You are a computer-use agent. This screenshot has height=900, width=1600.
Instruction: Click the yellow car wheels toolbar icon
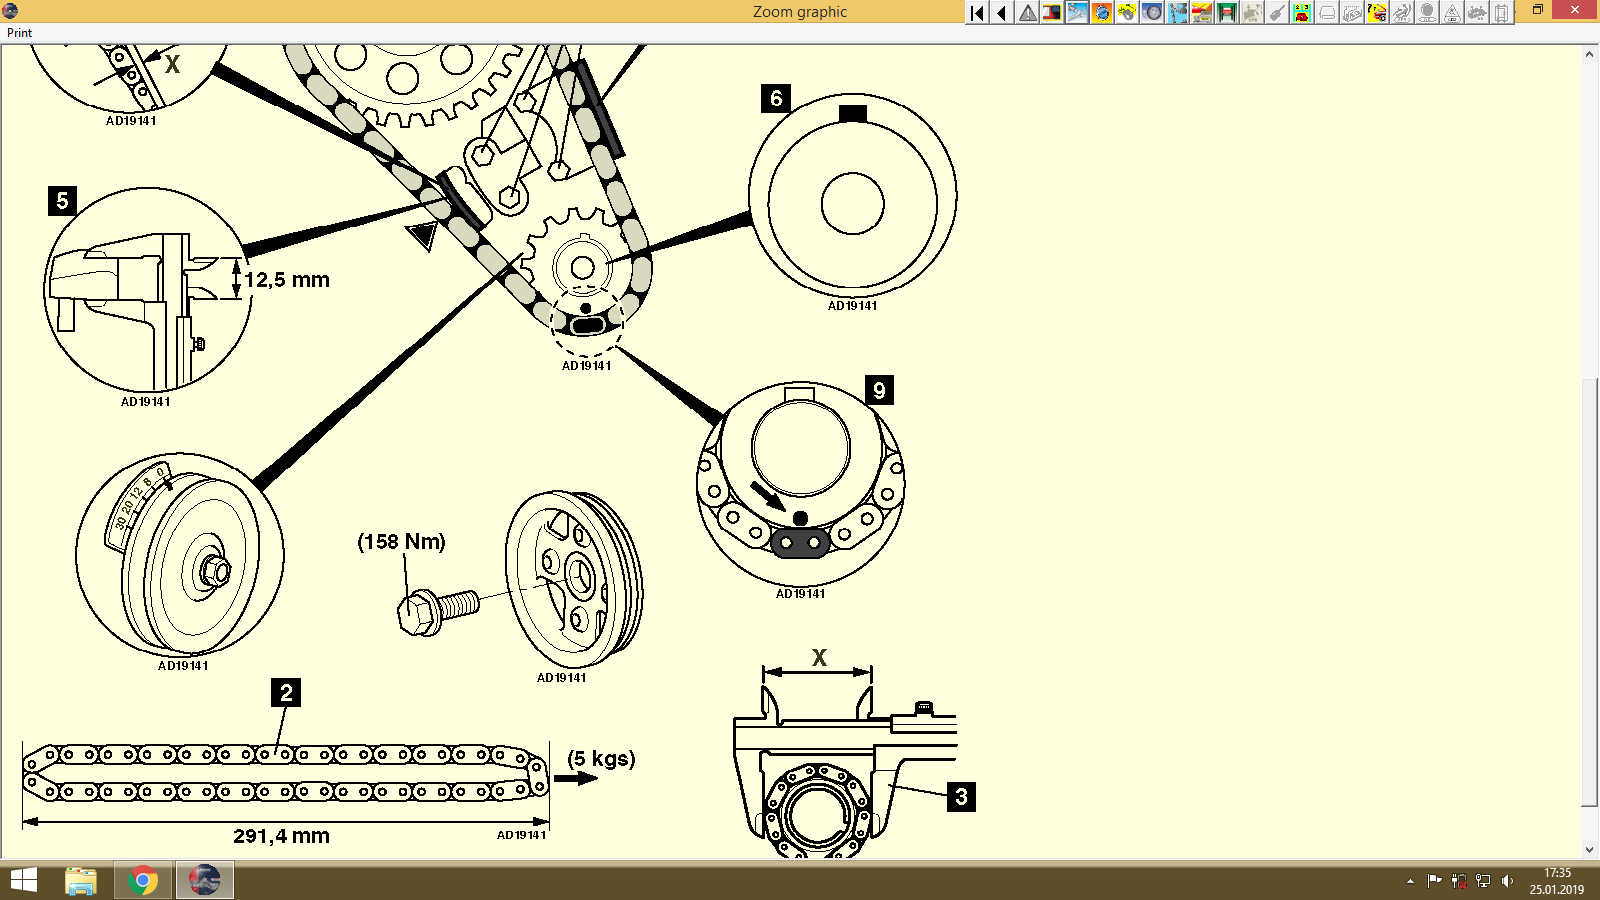point(1126,13)
